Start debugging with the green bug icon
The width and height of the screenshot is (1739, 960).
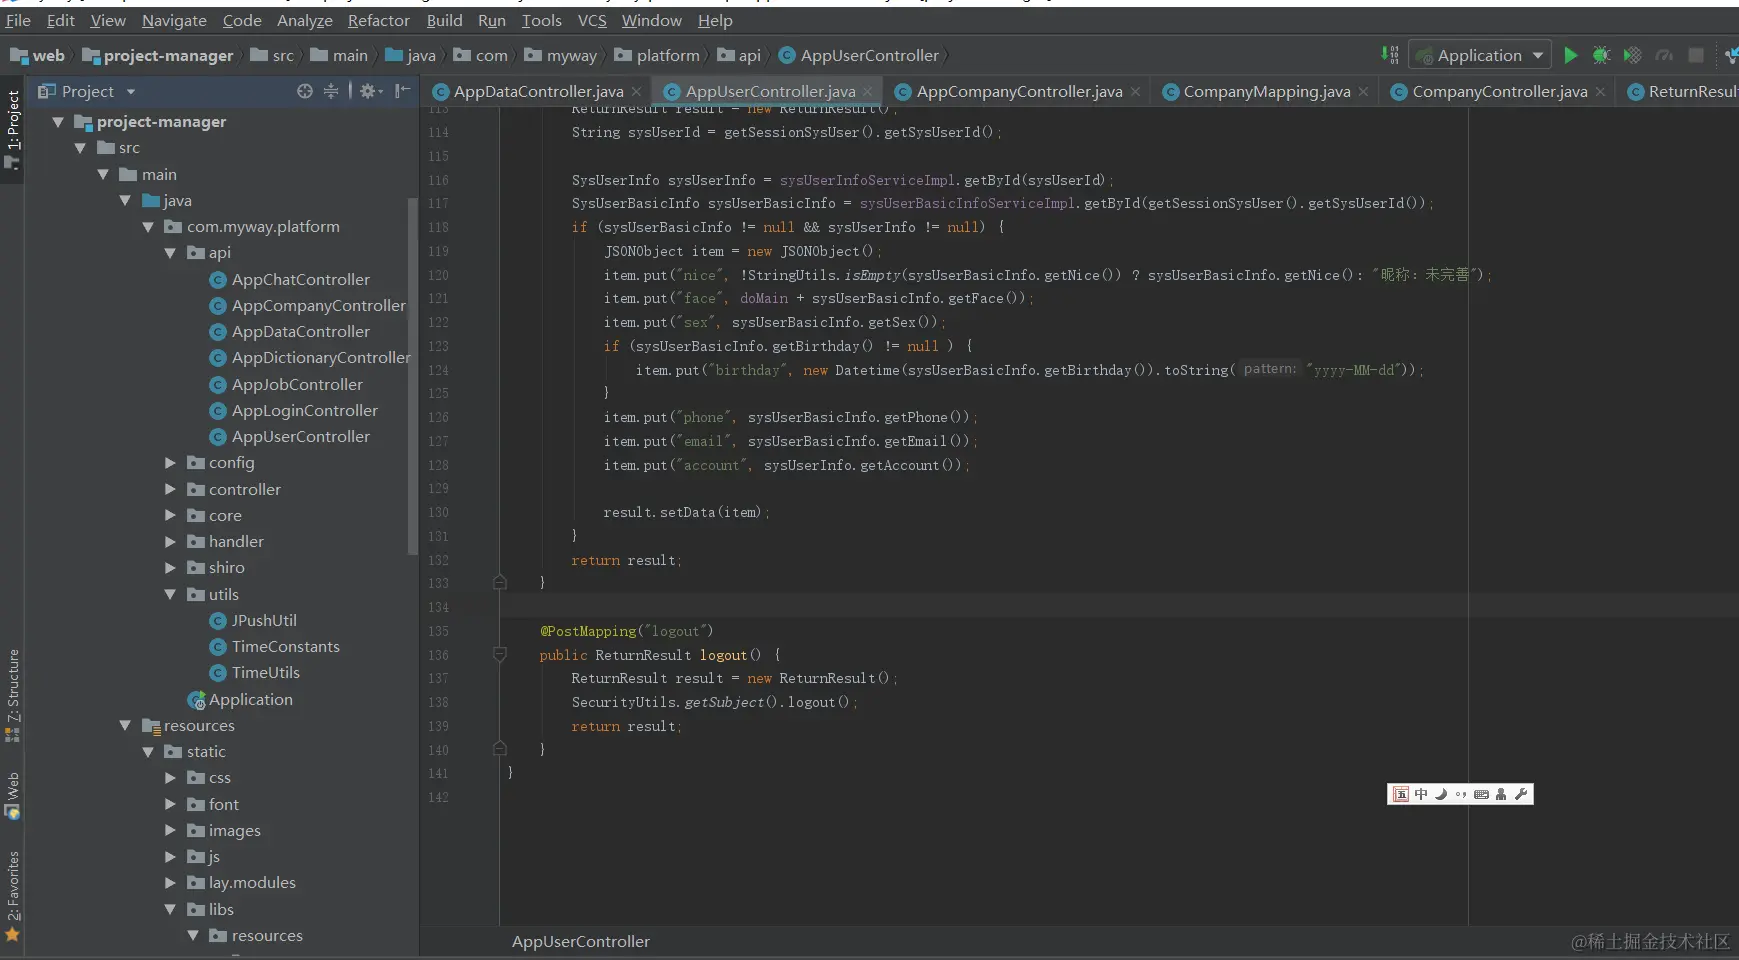pyautogui.click(x=1601, y=55)
